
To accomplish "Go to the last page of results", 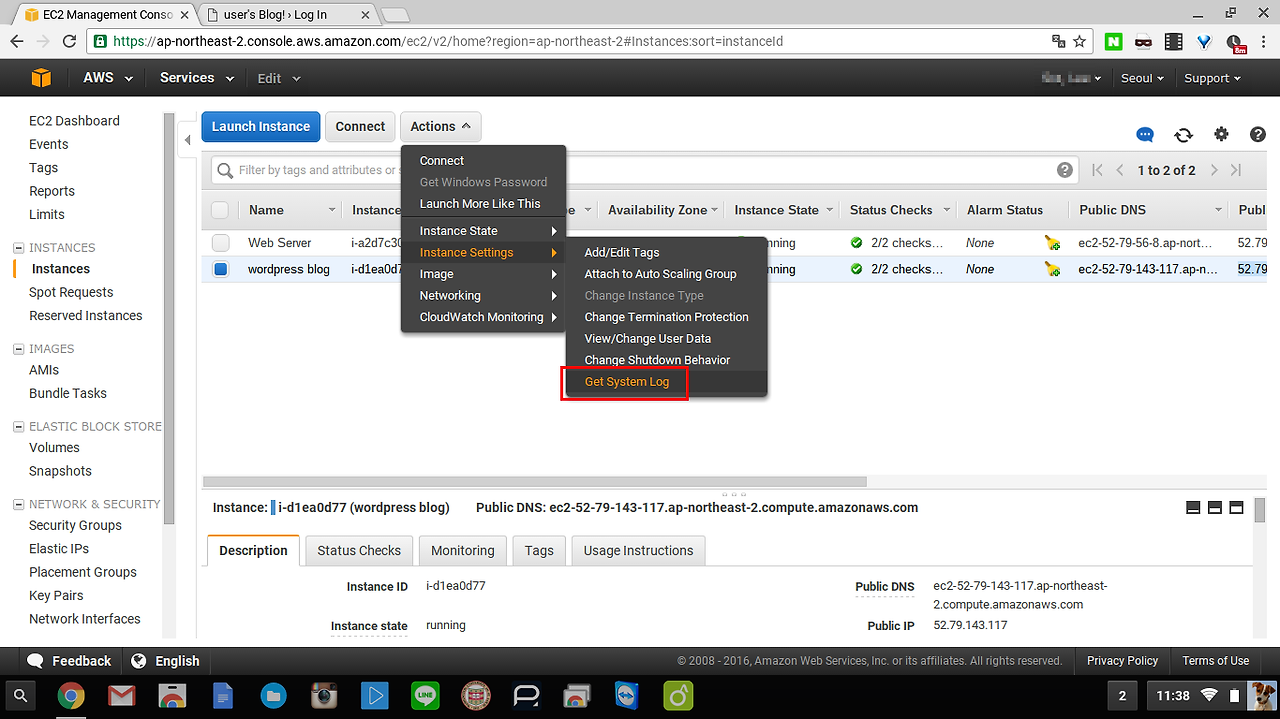I will click(x=1236, y=170).
